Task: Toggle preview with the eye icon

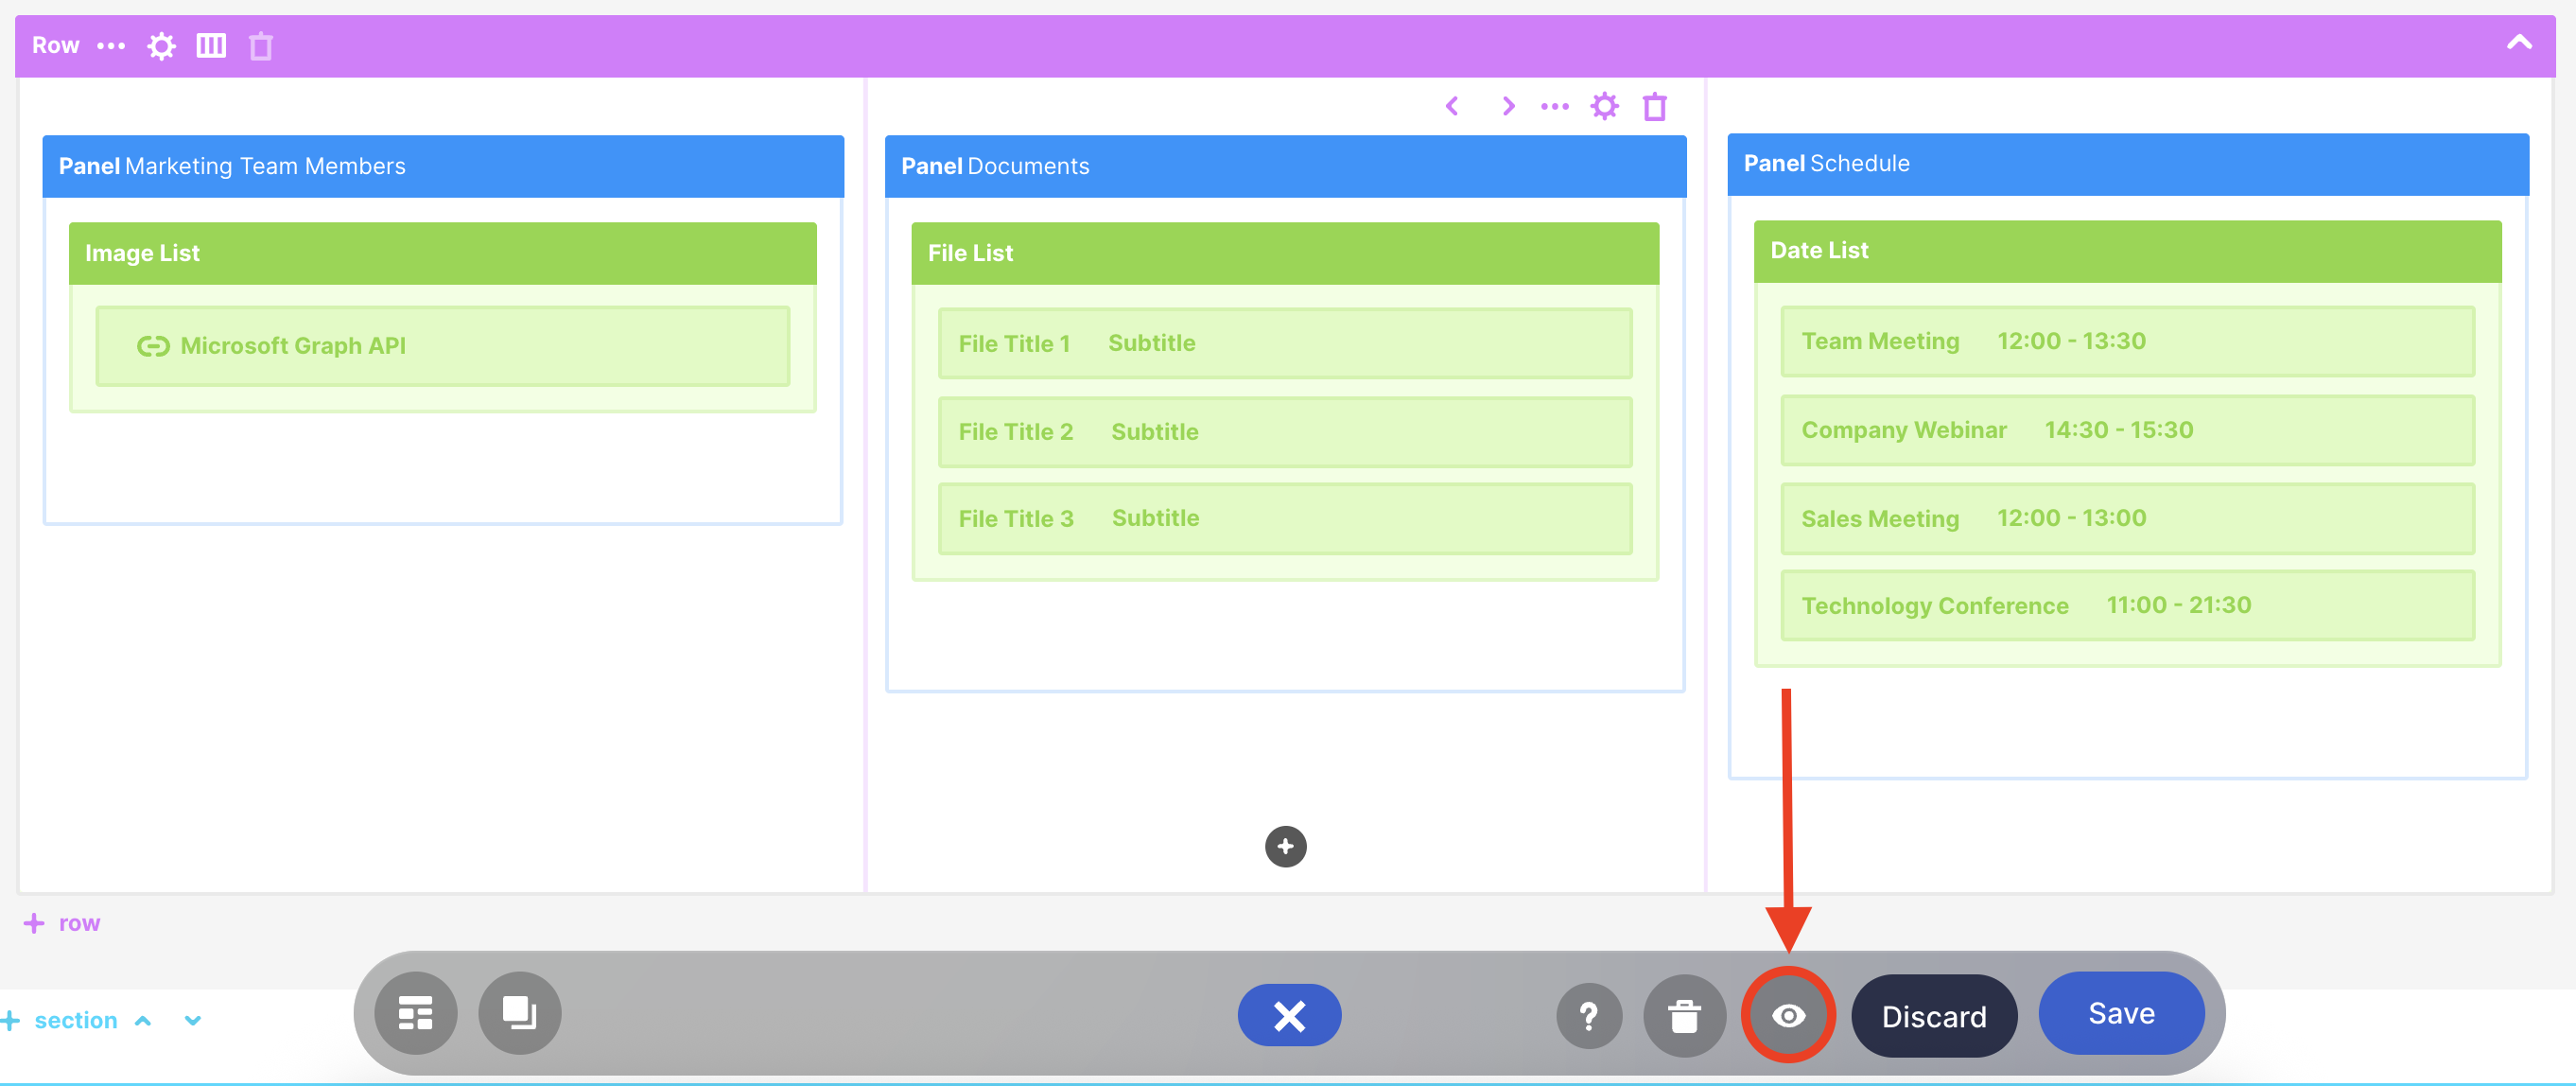Action: pyautogui.click(x=1788, y=1016)
